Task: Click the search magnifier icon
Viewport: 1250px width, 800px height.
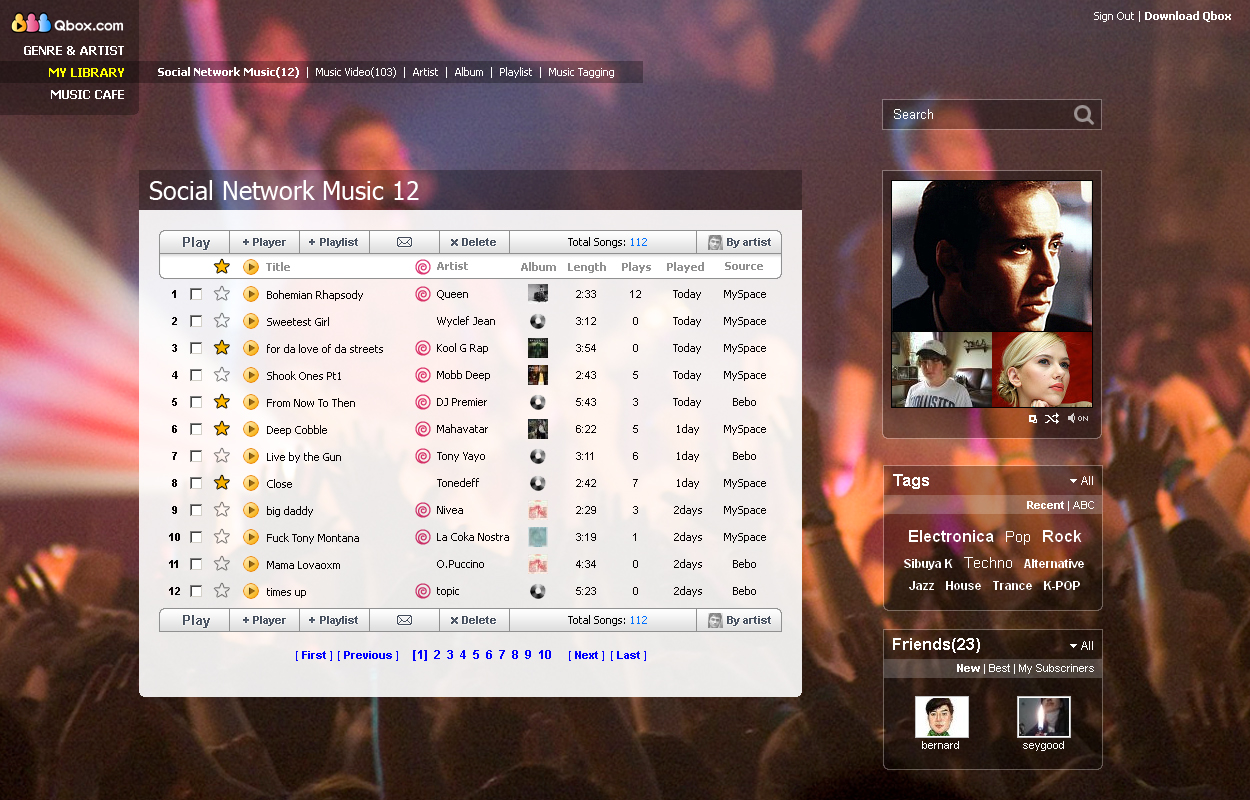Action: click(1083, 115)
